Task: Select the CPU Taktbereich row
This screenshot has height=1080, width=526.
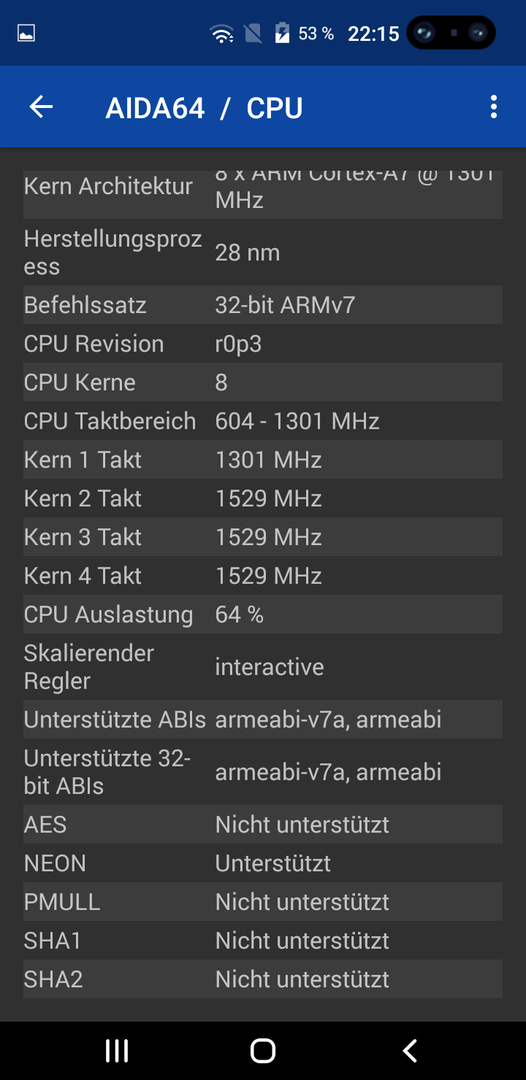Action: click(263, 421)
